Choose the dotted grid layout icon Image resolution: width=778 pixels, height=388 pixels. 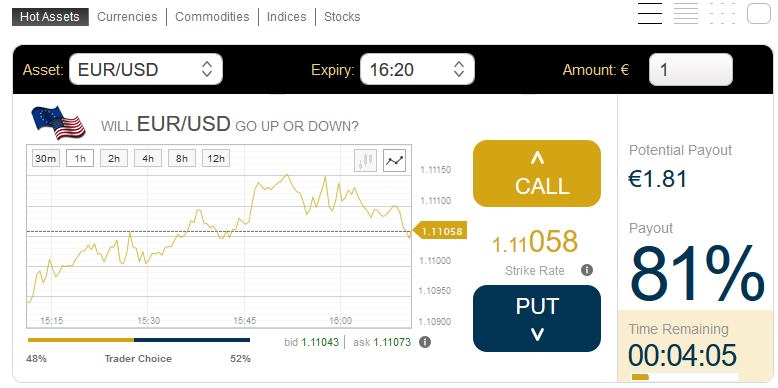722,13
